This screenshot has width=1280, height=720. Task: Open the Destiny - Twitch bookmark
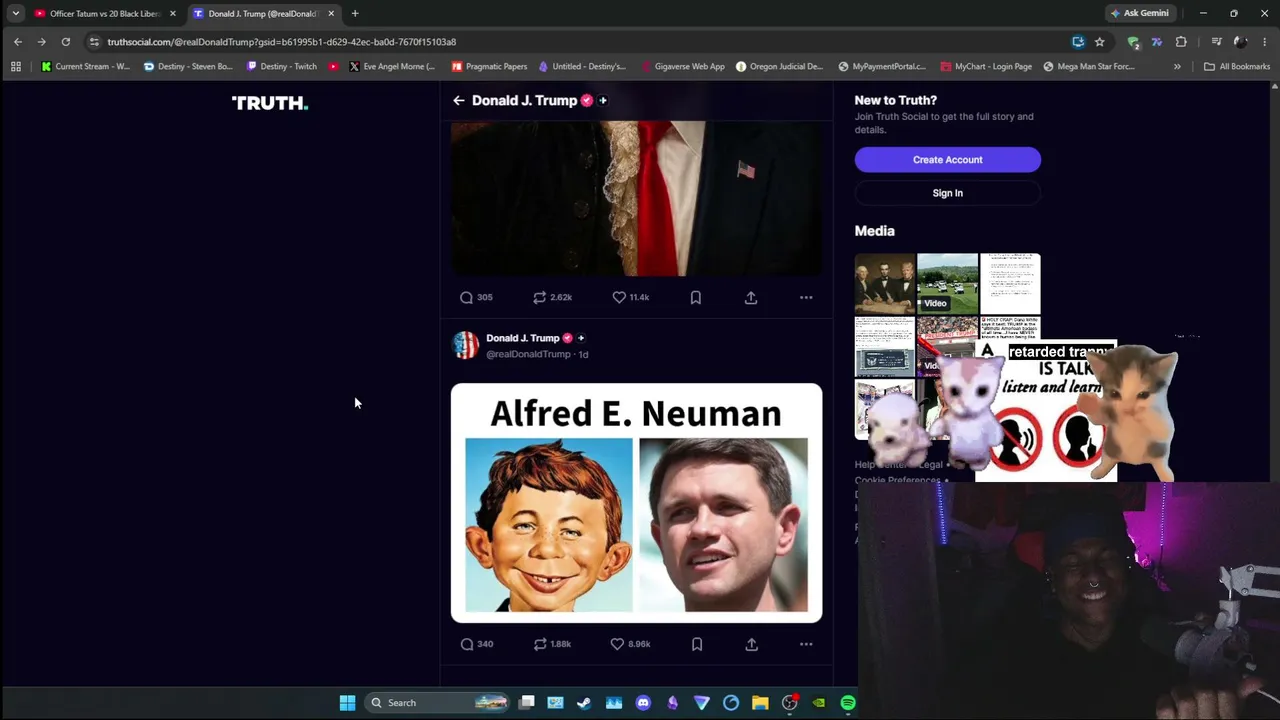[x=282, y=67]
